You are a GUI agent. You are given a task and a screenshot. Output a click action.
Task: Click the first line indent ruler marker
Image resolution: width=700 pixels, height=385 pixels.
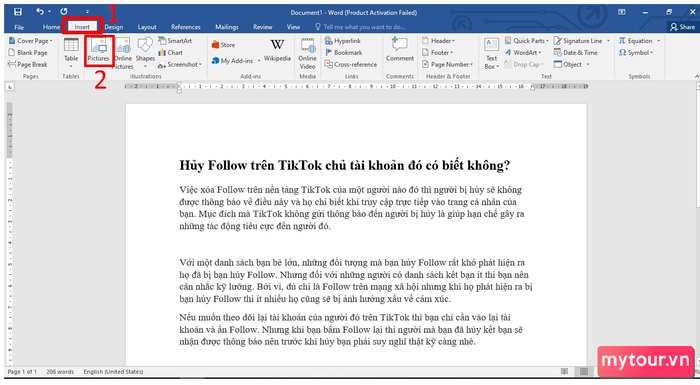pyautogui.click(x=179, y=84)
